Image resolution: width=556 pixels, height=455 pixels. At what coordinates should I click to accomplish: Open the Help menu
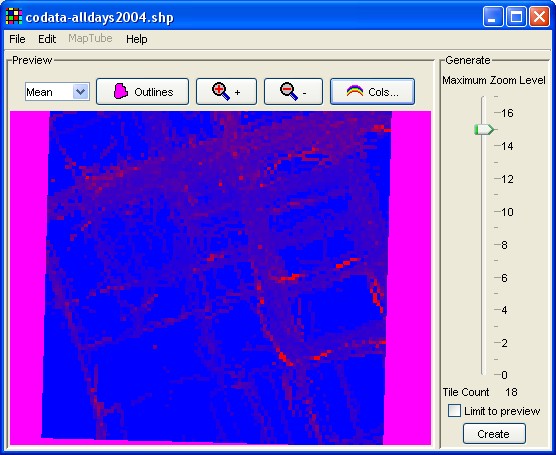(137, 39)
